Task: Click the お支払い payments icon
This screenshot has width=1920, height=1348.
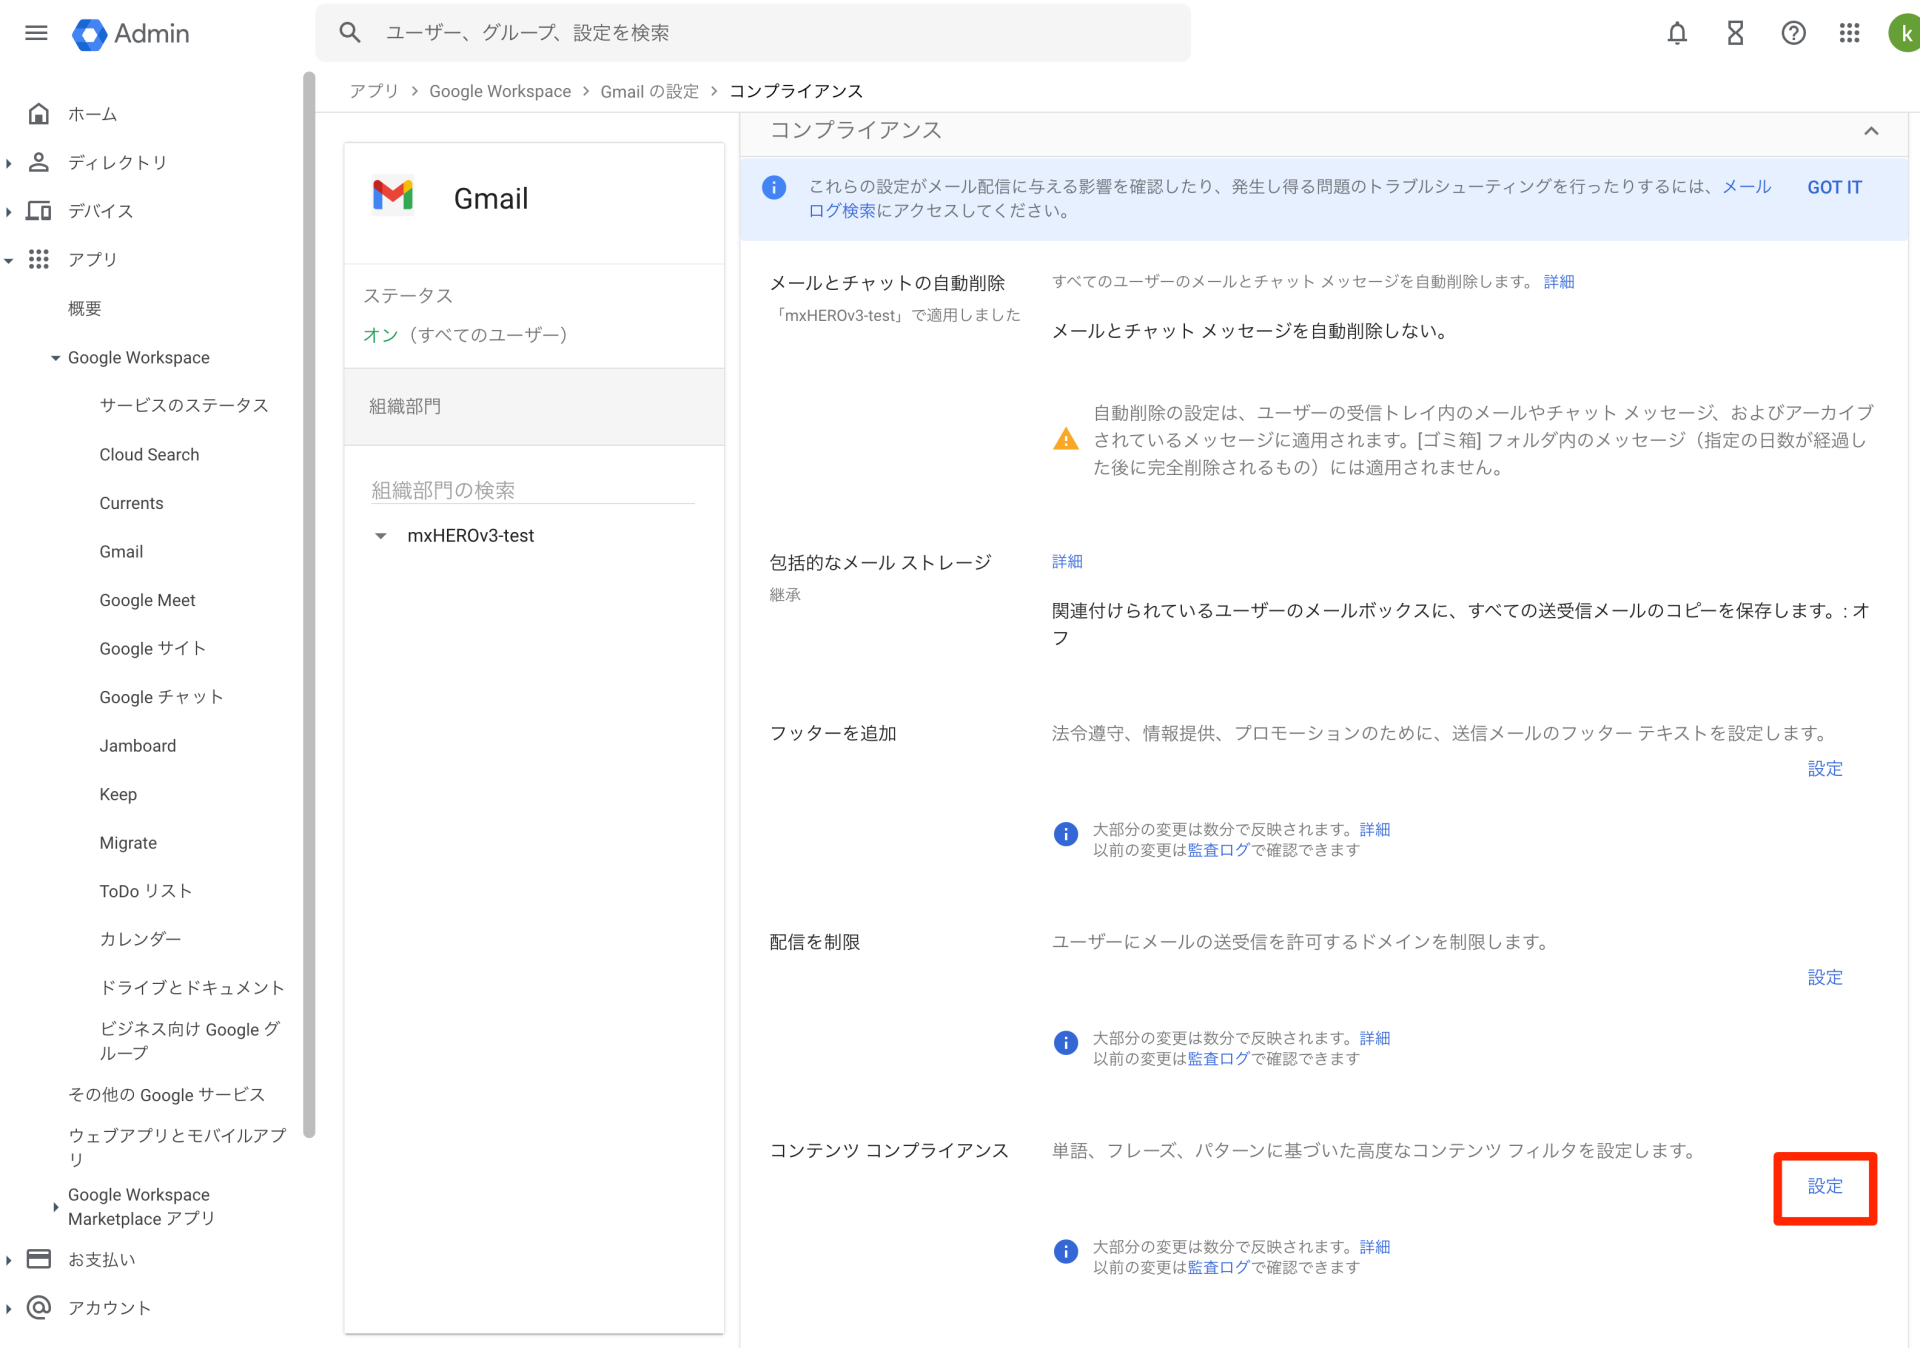Action: (x=38, y=1259)
